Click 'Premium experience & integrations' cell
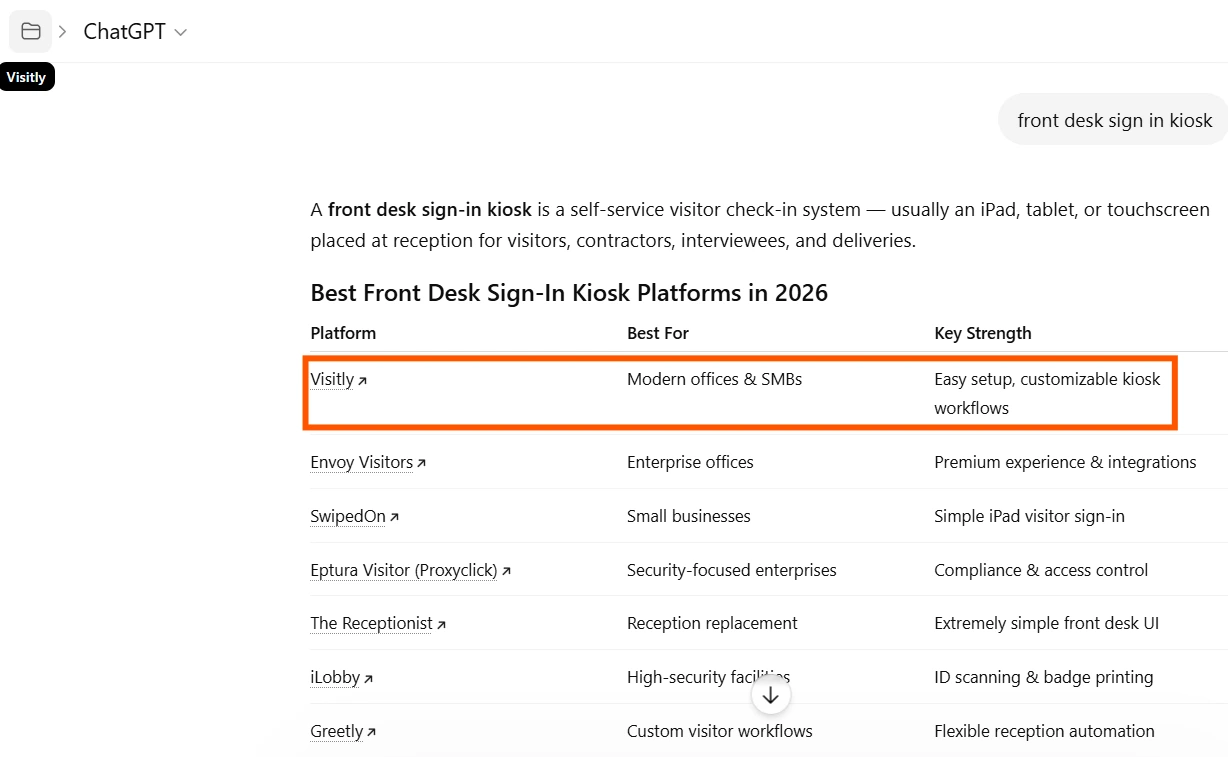 click(x=1065, y=462)
